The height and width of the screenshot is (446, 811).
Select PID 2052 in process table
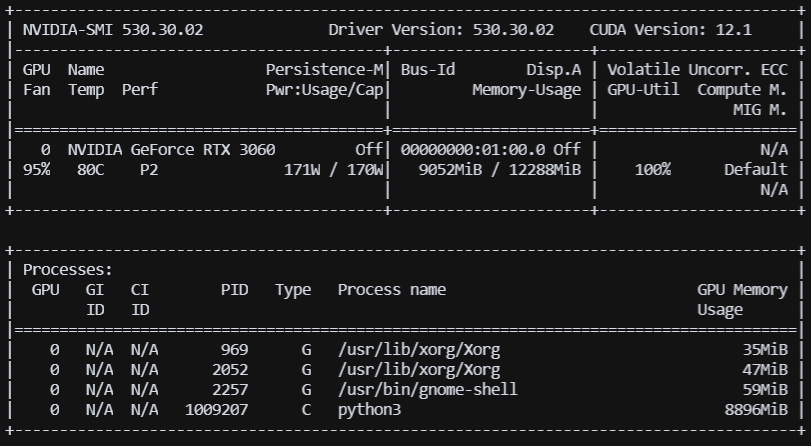click(x=230, y=370)
